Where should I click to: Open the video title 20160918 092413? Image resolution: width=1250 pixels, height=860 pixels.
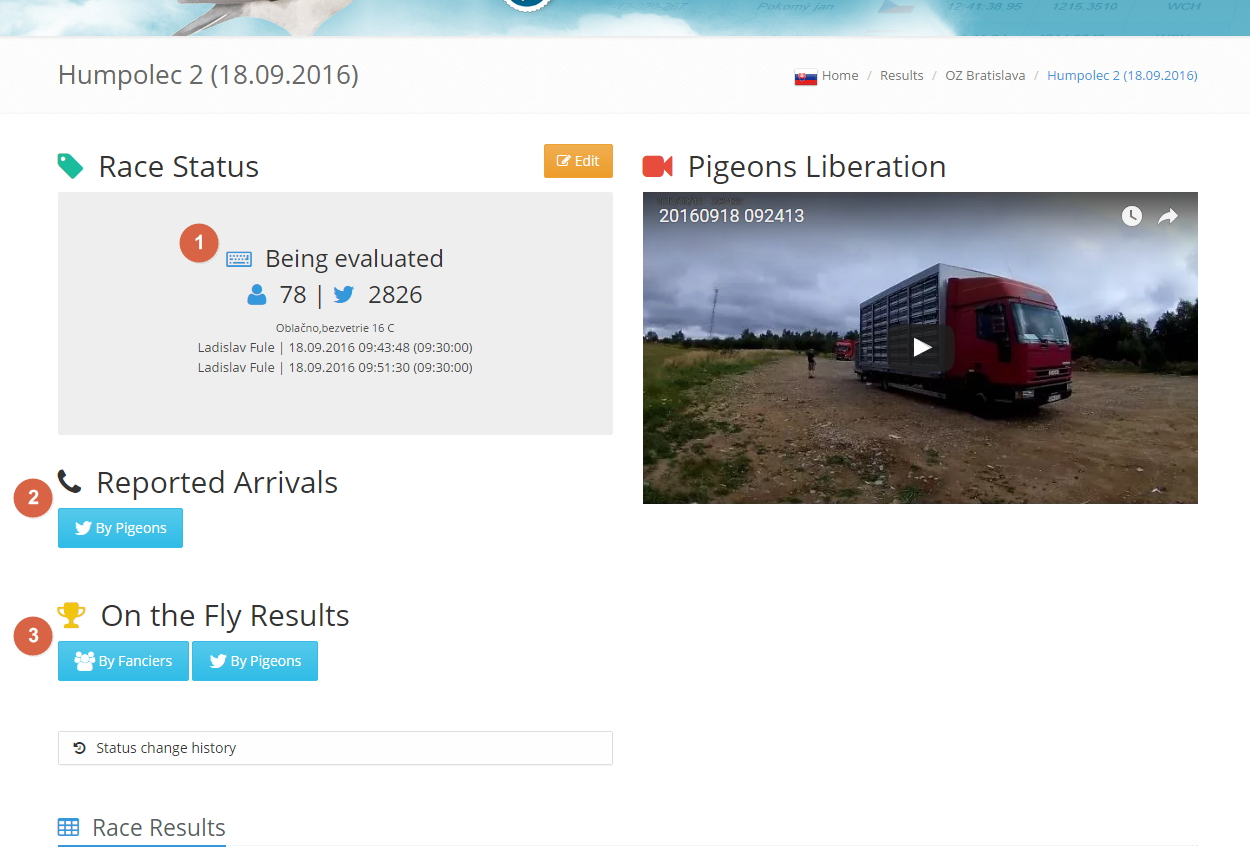[x=731, y=216]
